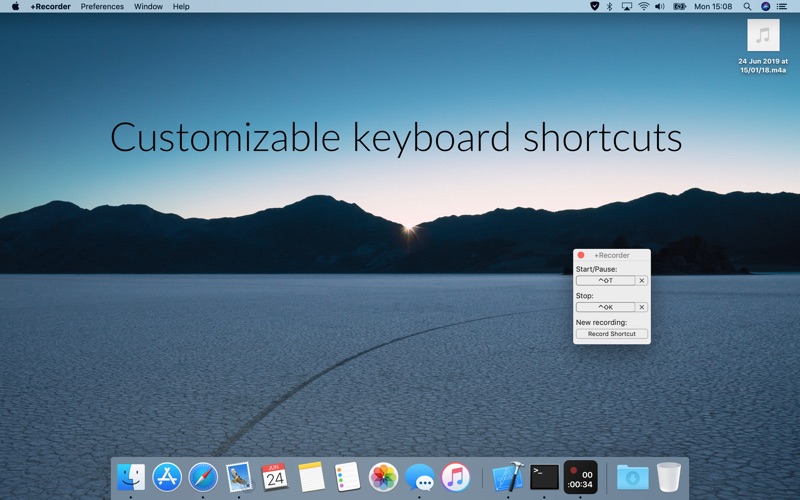Open the Preferences menu

point(102,6)
